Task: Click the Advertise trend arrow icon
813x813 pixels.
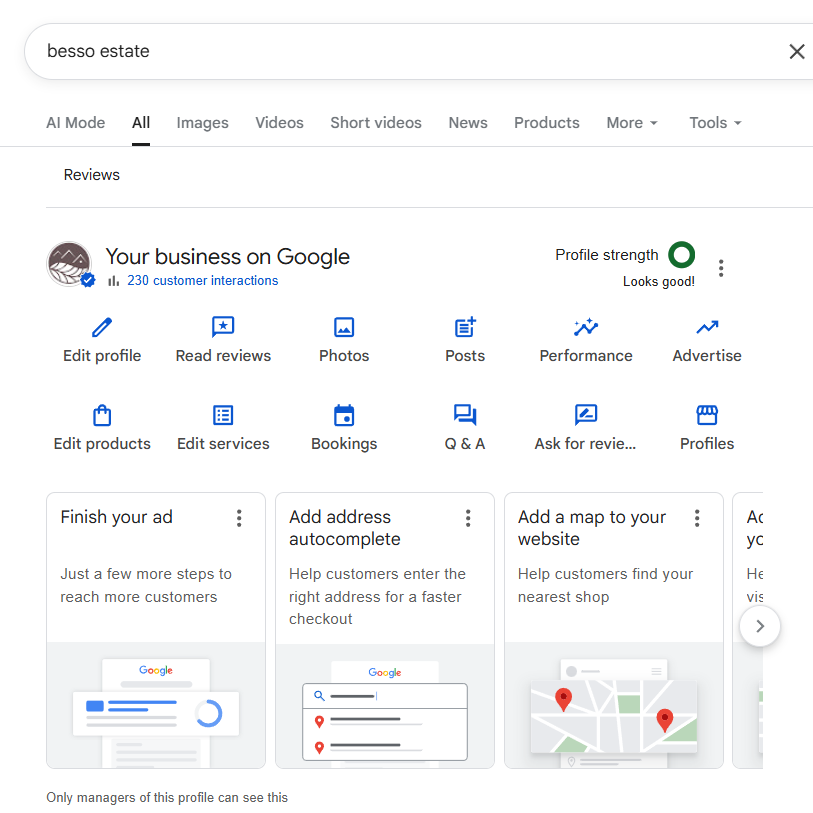Action: pyautogui.click(x=707, y=327)
